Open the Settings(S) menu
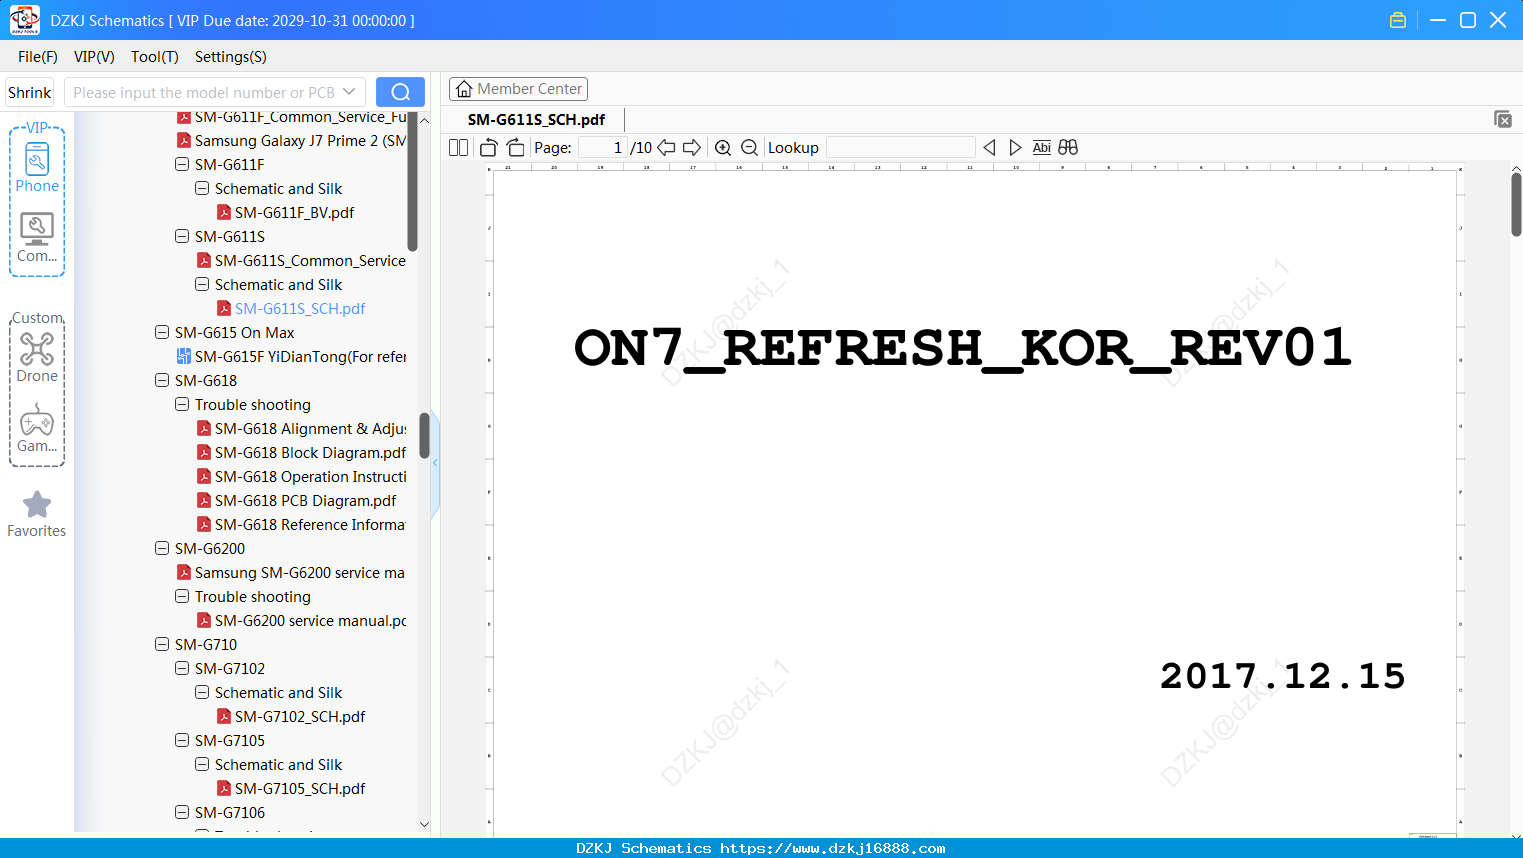 click(x=231, y=57)
